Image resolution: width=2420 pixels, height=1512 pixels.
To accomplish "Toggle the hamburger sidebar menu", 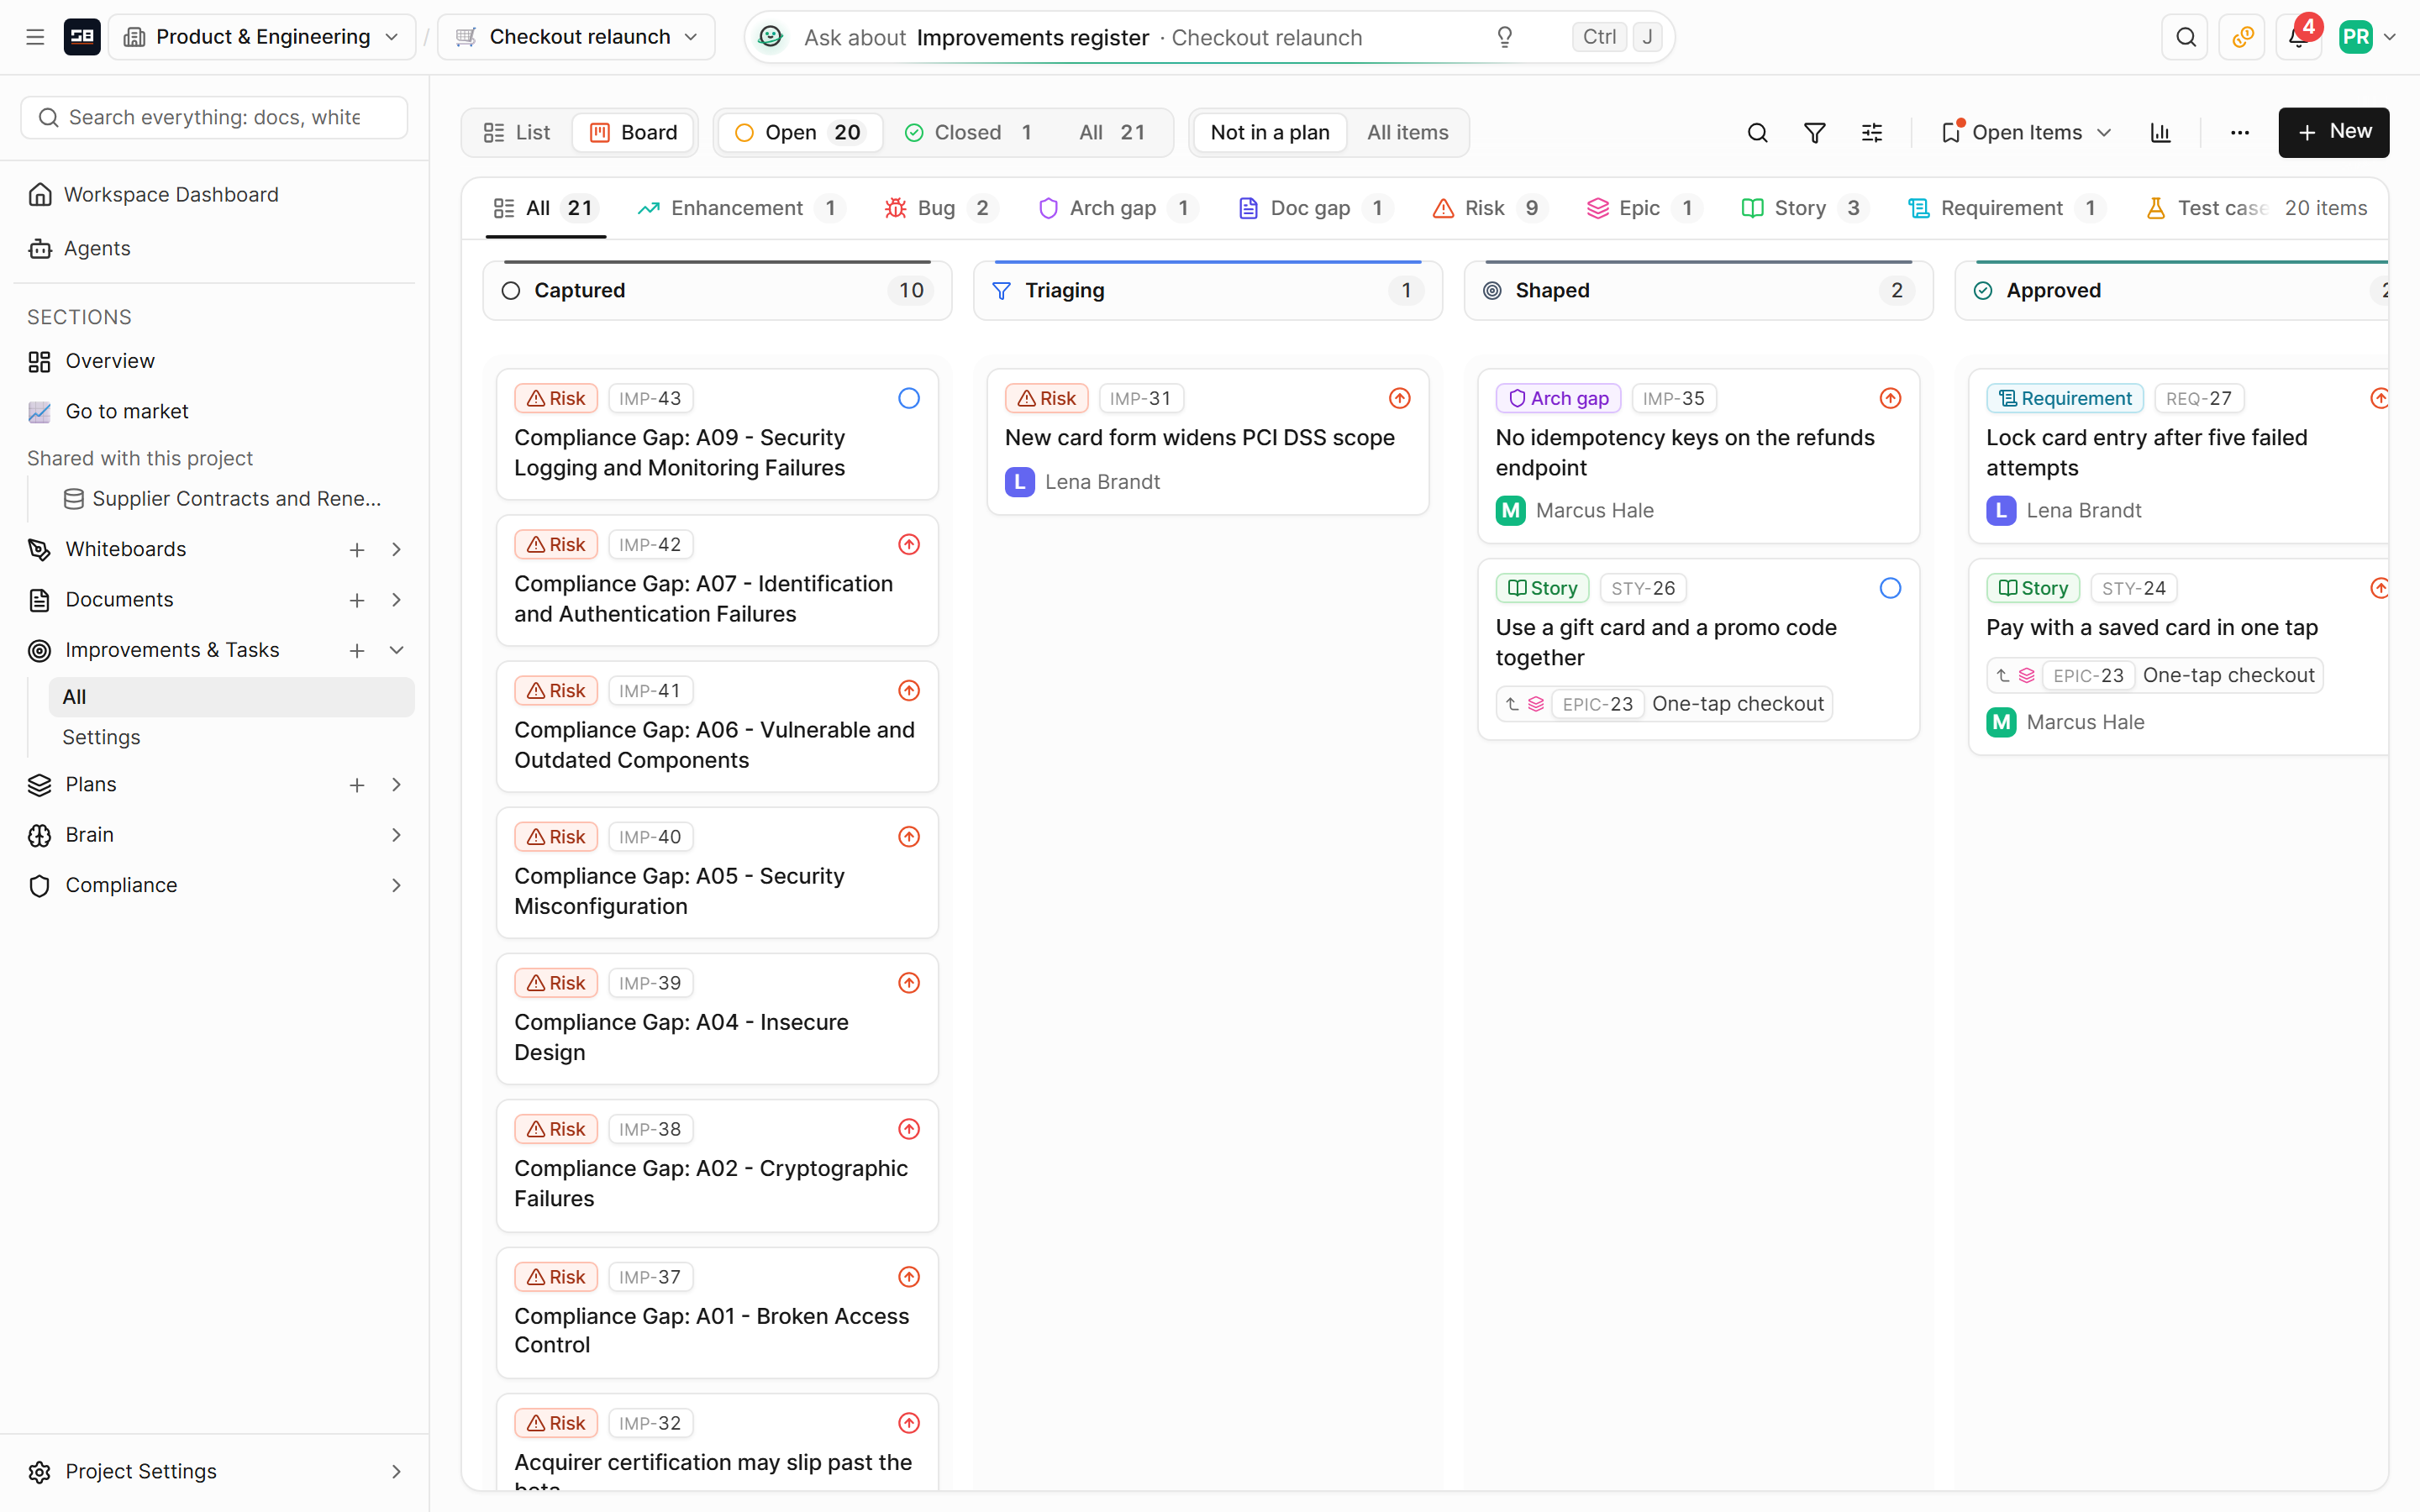I will click(35, 37).
